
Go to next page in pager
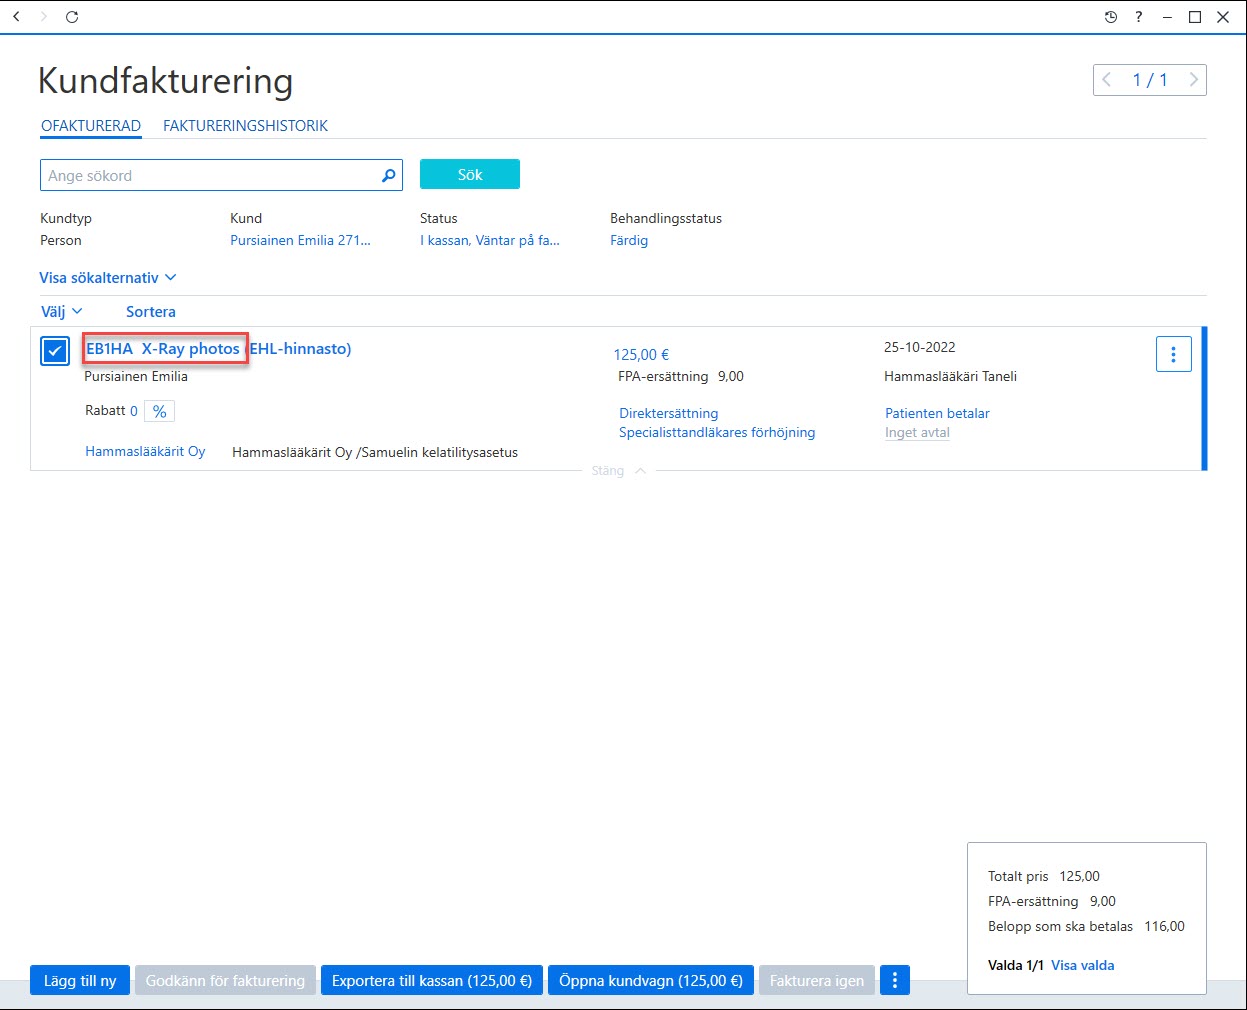[x=1193, y=80]
